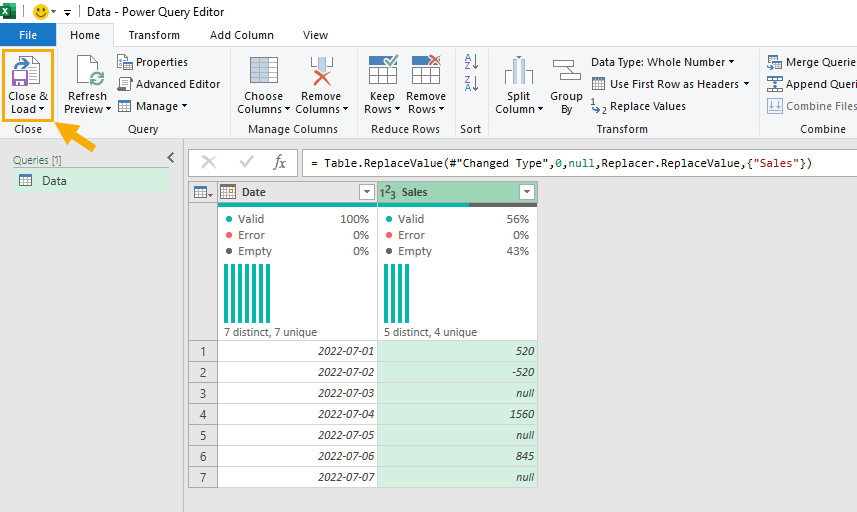Click the Split Column icon

click(x=519, y=70)
